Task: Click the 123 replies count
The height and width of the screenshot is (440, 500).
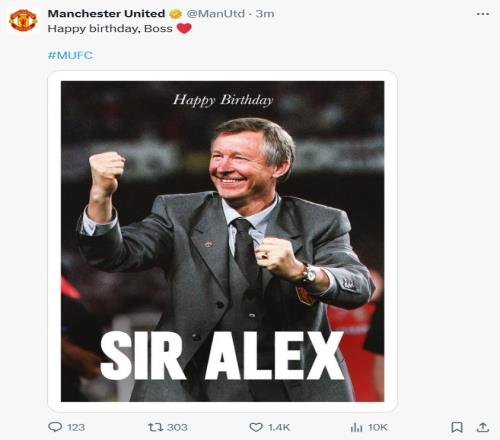Action: [x=76, y=427]
